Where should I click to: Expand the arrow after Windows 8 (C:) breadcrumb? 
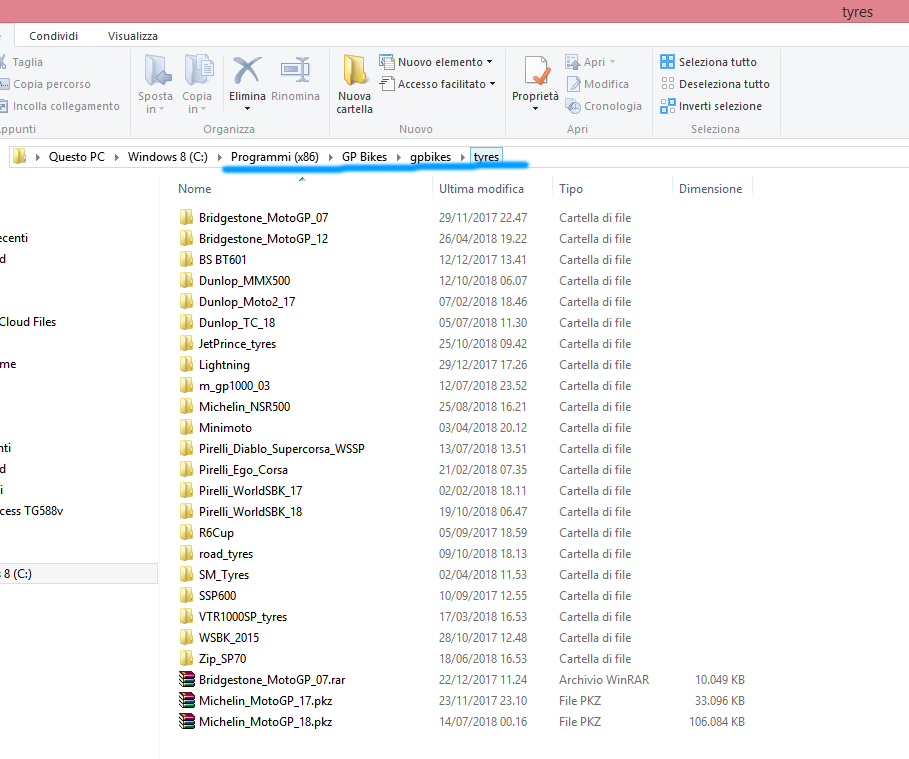[220, 157]
